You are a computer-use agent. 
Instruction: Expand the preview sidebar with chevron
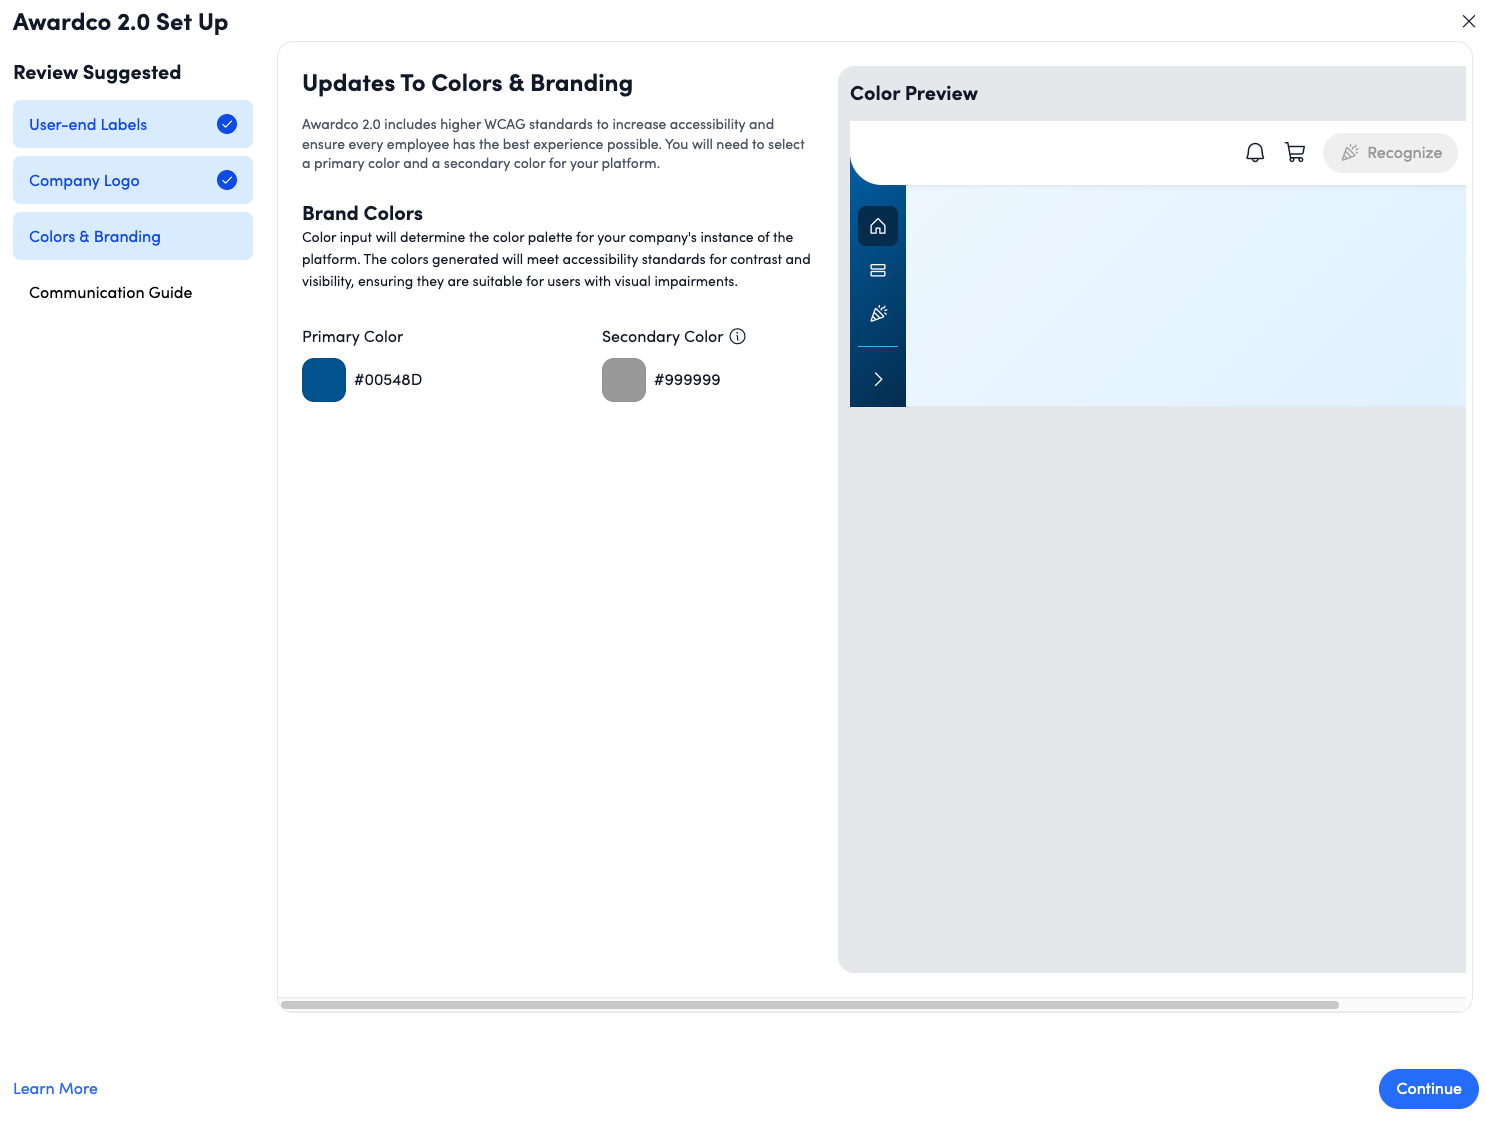tap(878, 379)
